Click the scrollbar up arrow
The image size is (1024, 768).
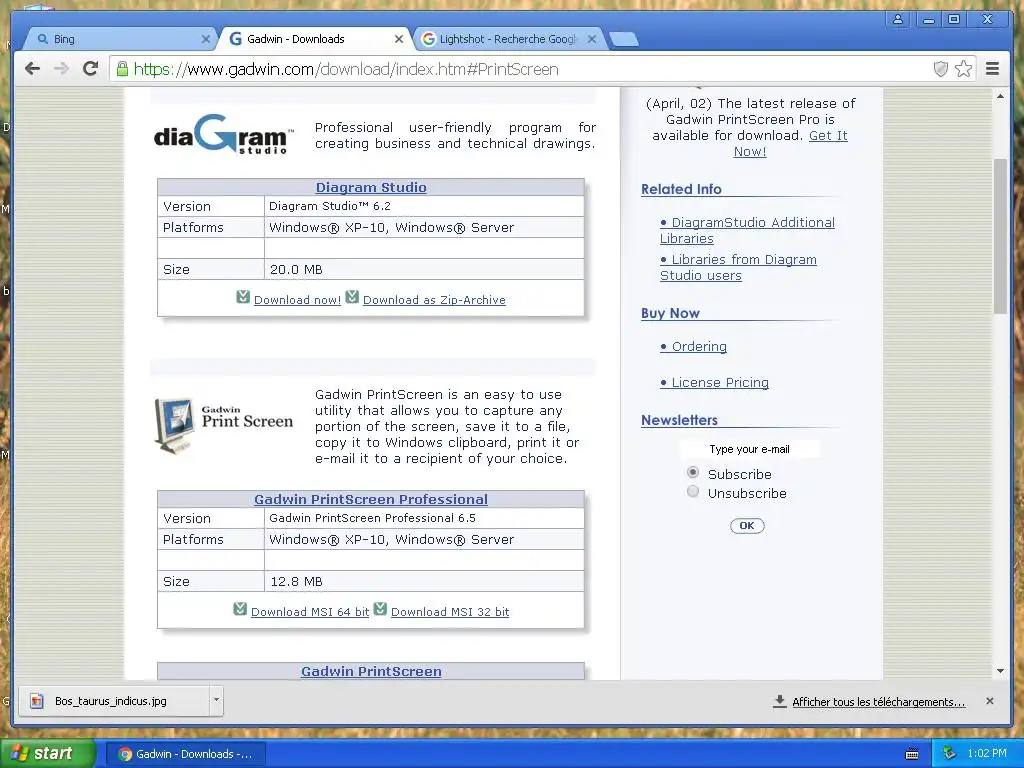(1000, 96)
